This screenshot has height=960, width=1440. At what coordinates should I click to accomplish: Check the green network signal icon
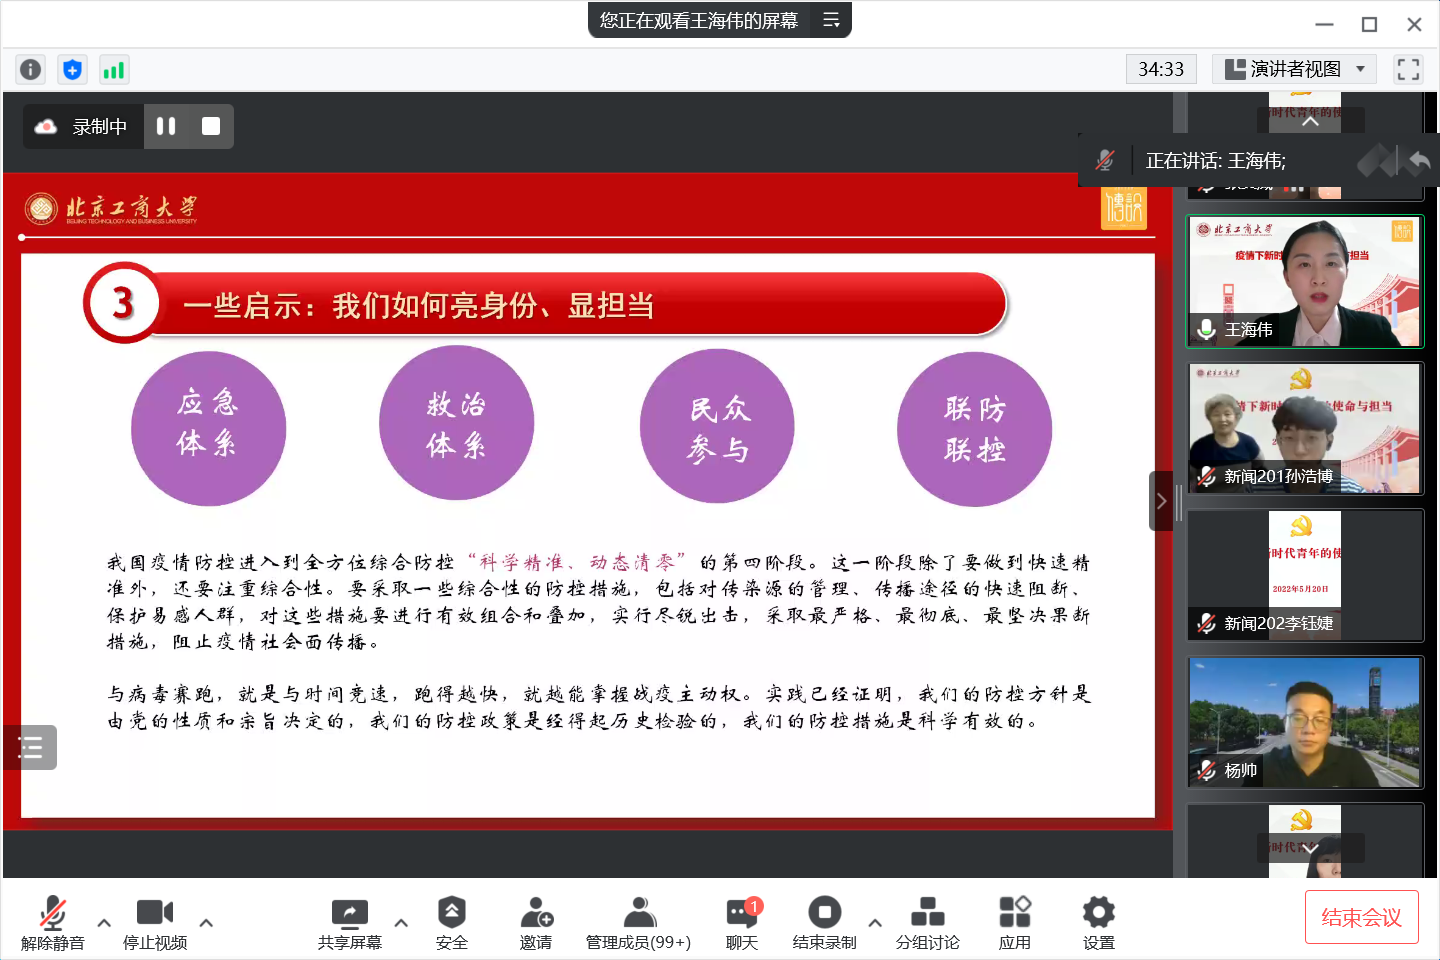114,69
